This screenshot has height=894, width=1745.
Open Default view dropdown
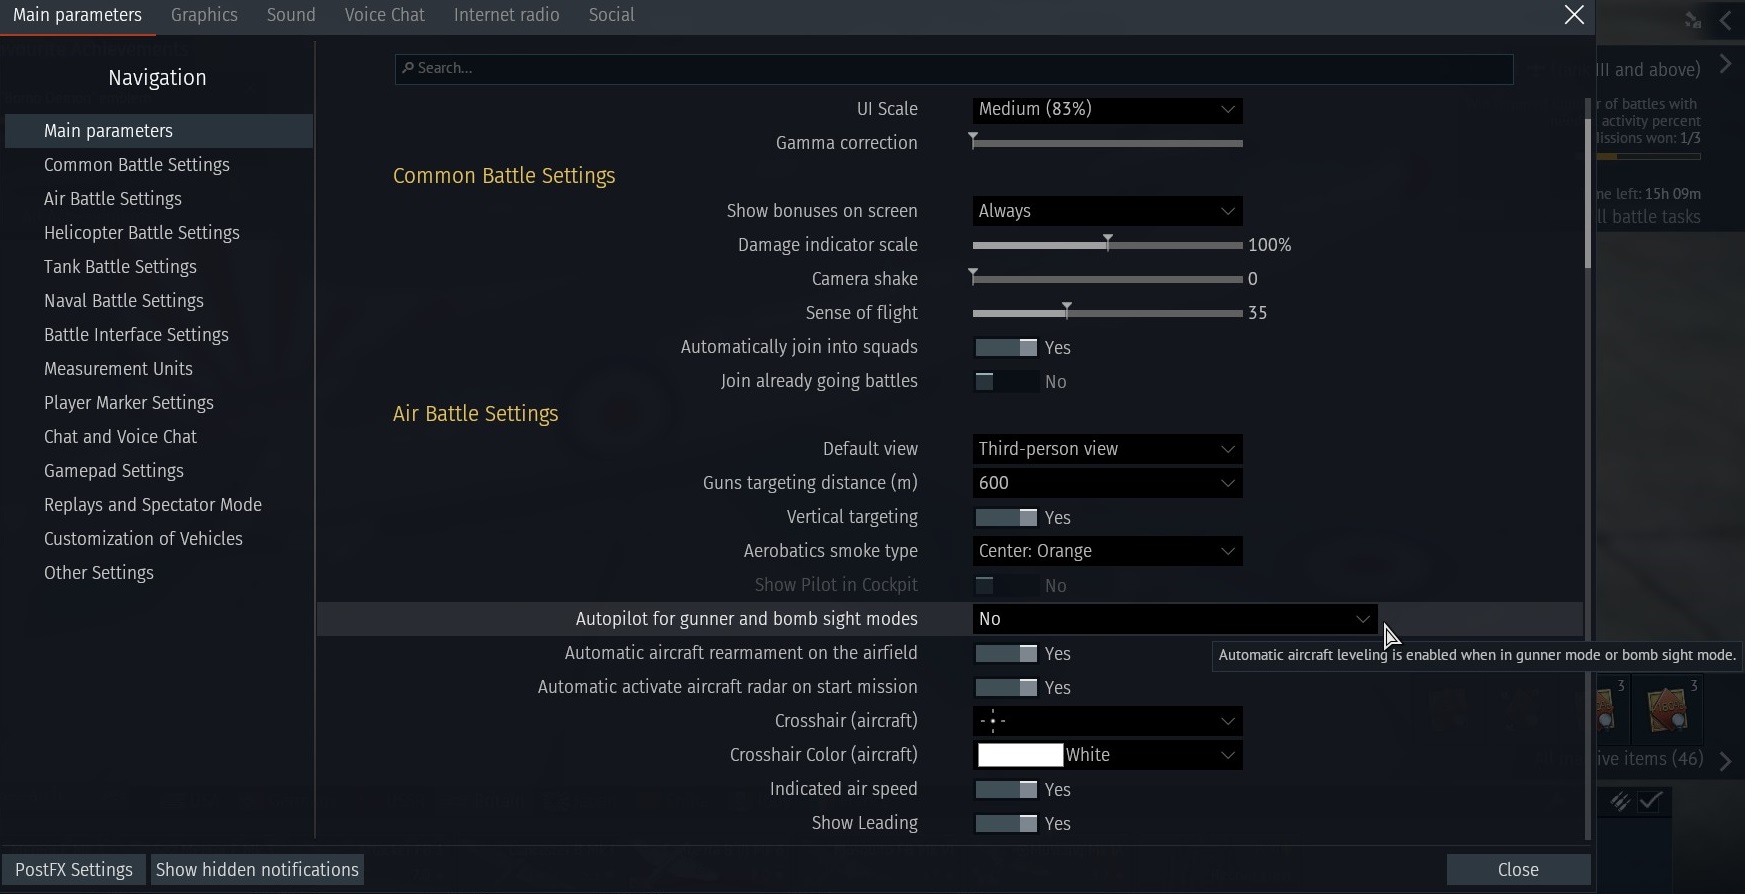tap(1107, 449)
